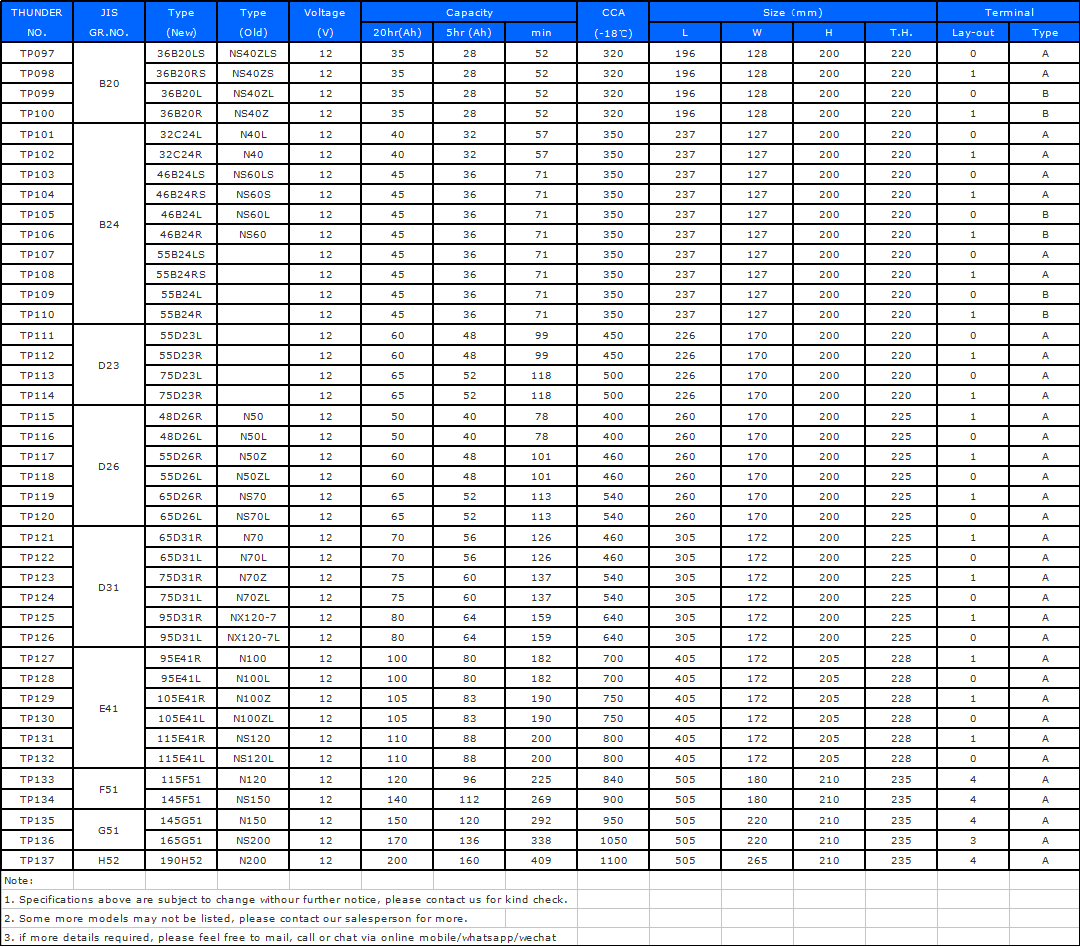Click the T.H. subheader
1080x947 pixels.
pyautogui.click(x=901, y=32)
